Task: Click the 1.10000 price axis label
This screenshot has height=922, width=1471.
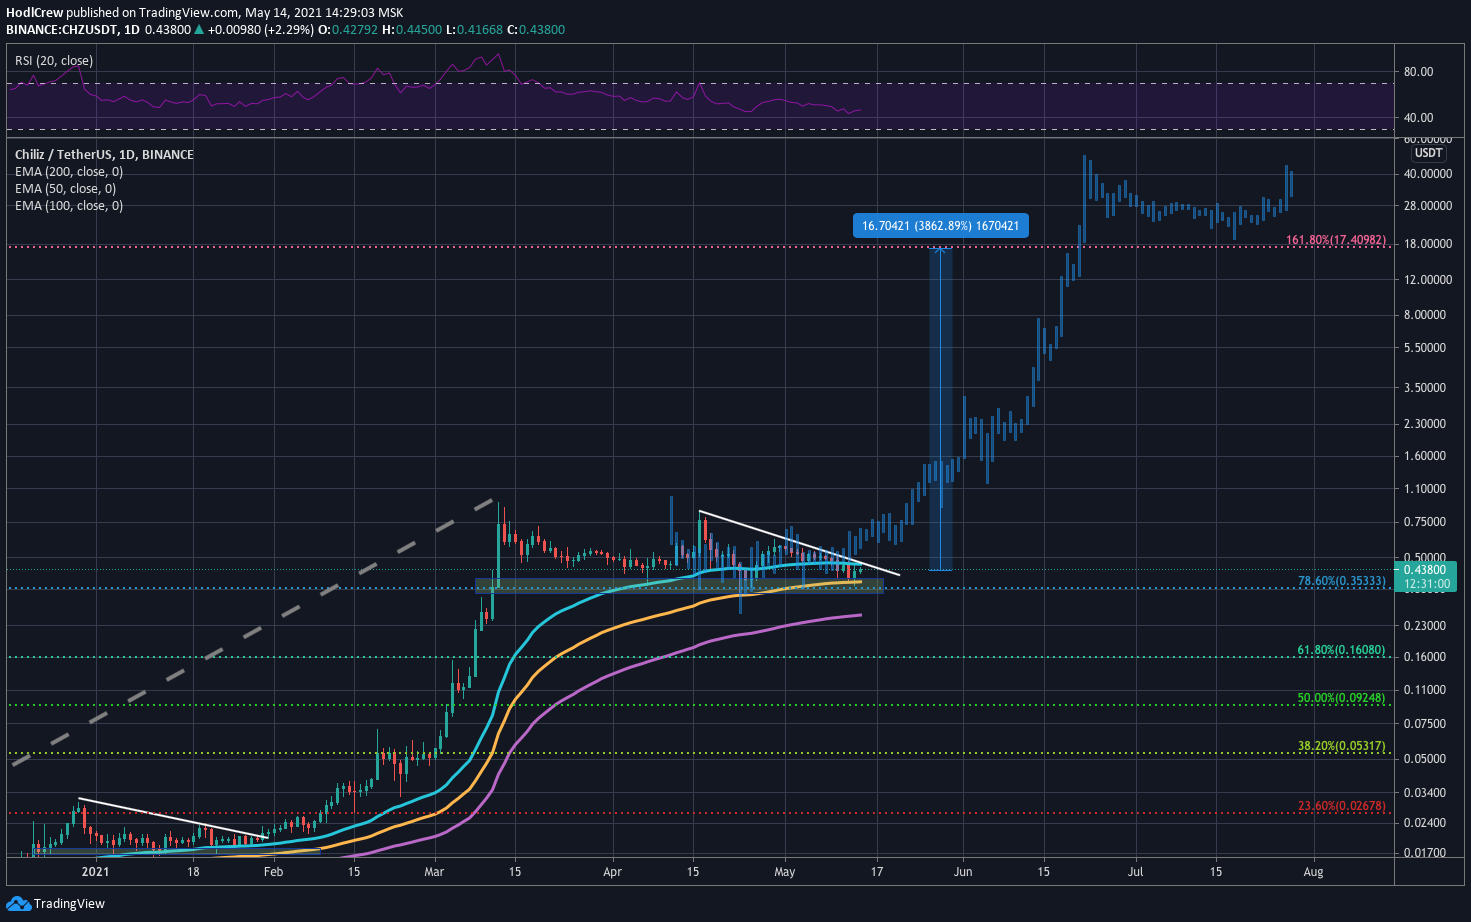Action: click(1425, 489)
